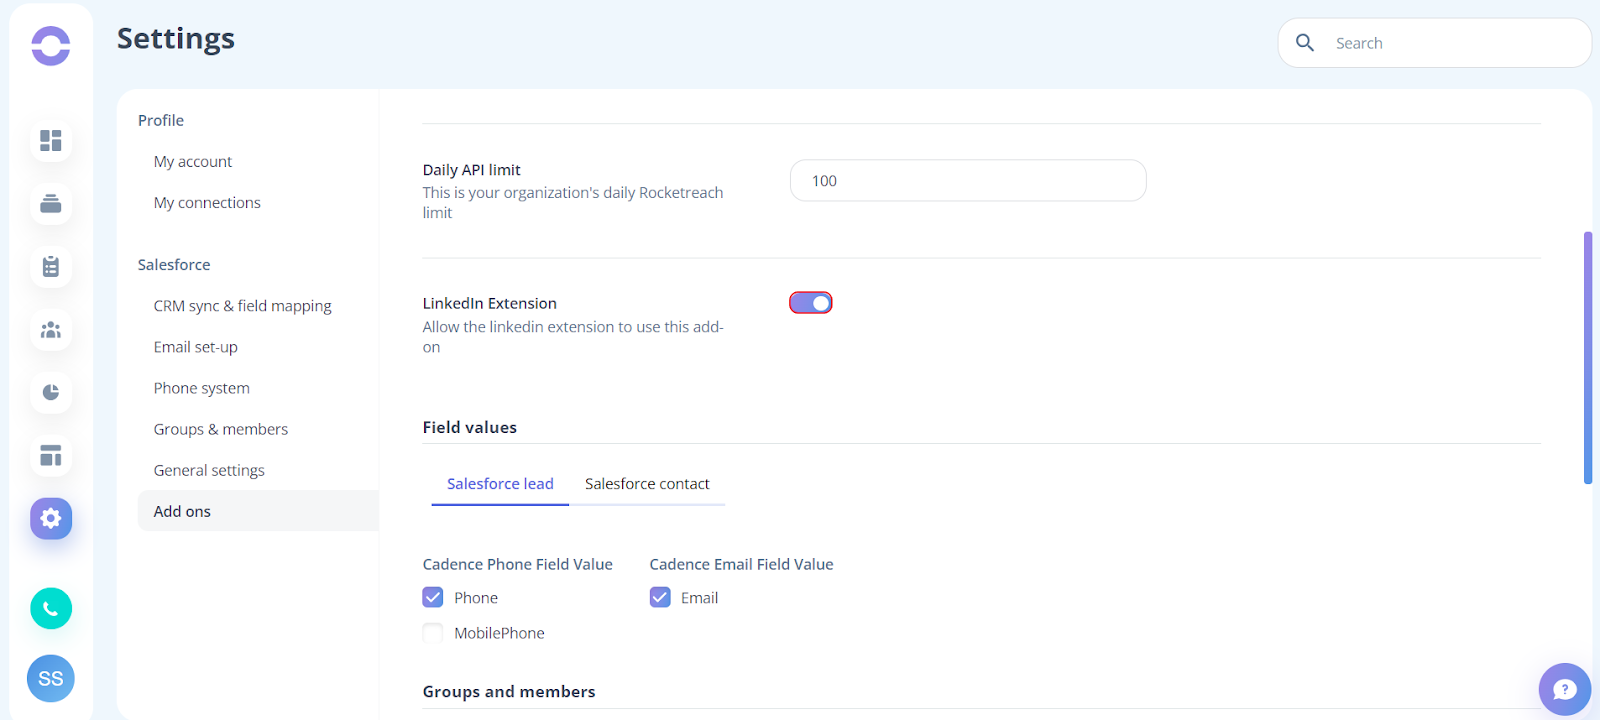Click the vertical page scrollbar
Screen dimensions: 1600x720
pos(1588,358)
